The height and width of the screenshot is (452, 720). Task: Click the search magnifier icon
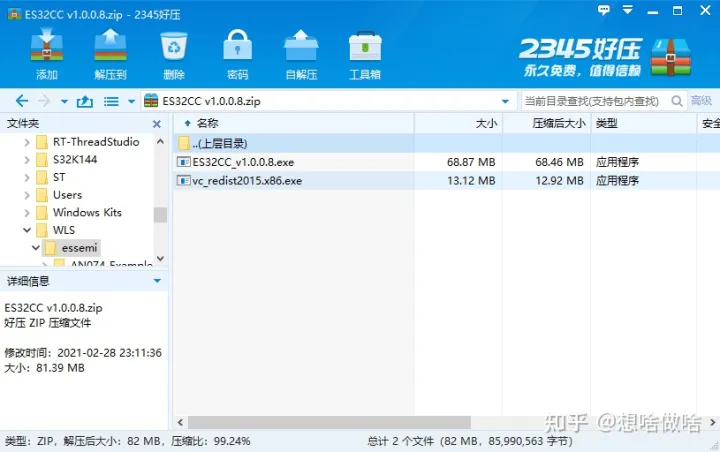click(x=676, y=101)
